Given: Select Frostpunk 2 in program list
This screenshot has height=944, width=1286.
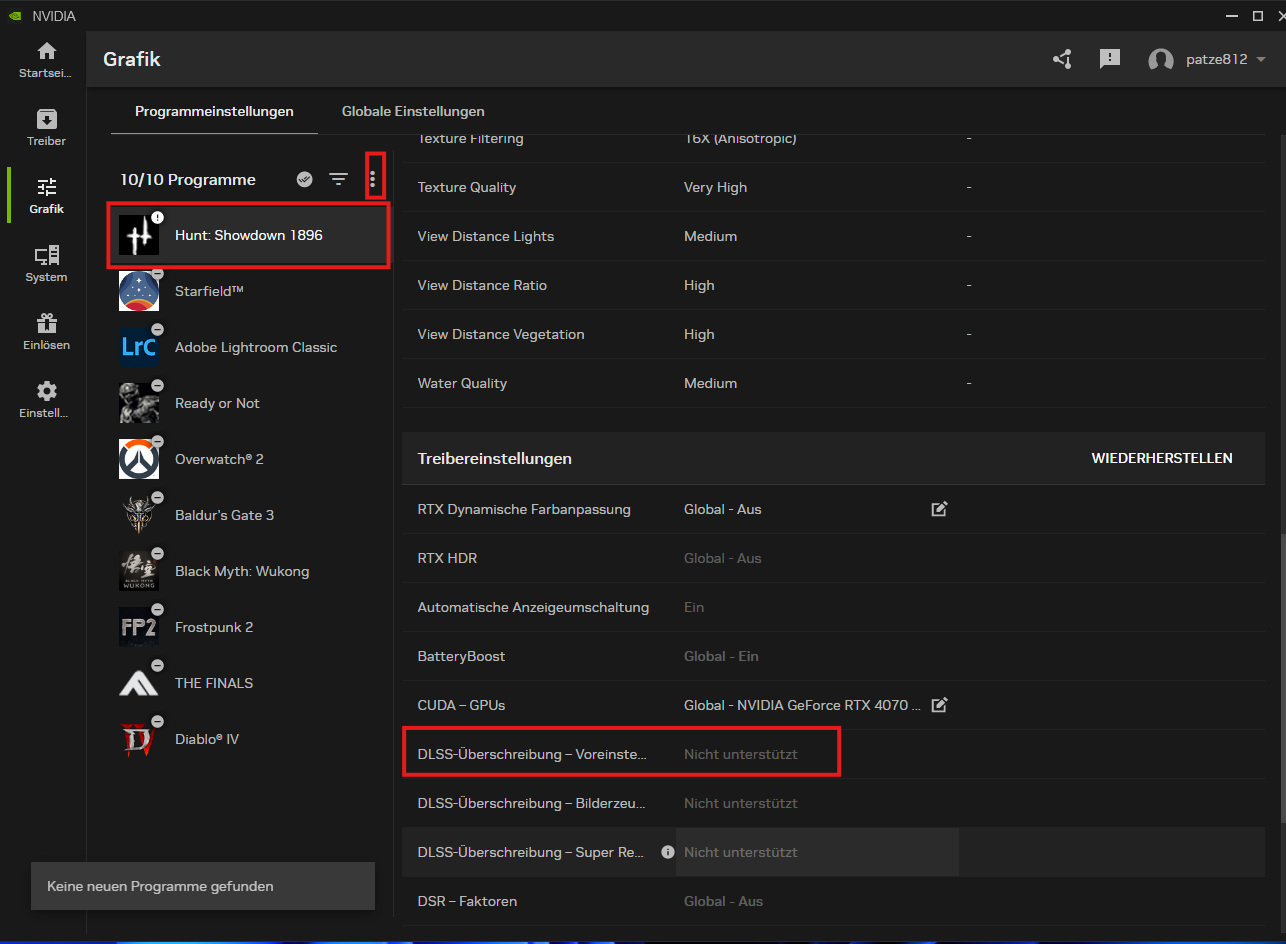Looking at the screenshot, I should pyautogui.click(x=248, y=627).
